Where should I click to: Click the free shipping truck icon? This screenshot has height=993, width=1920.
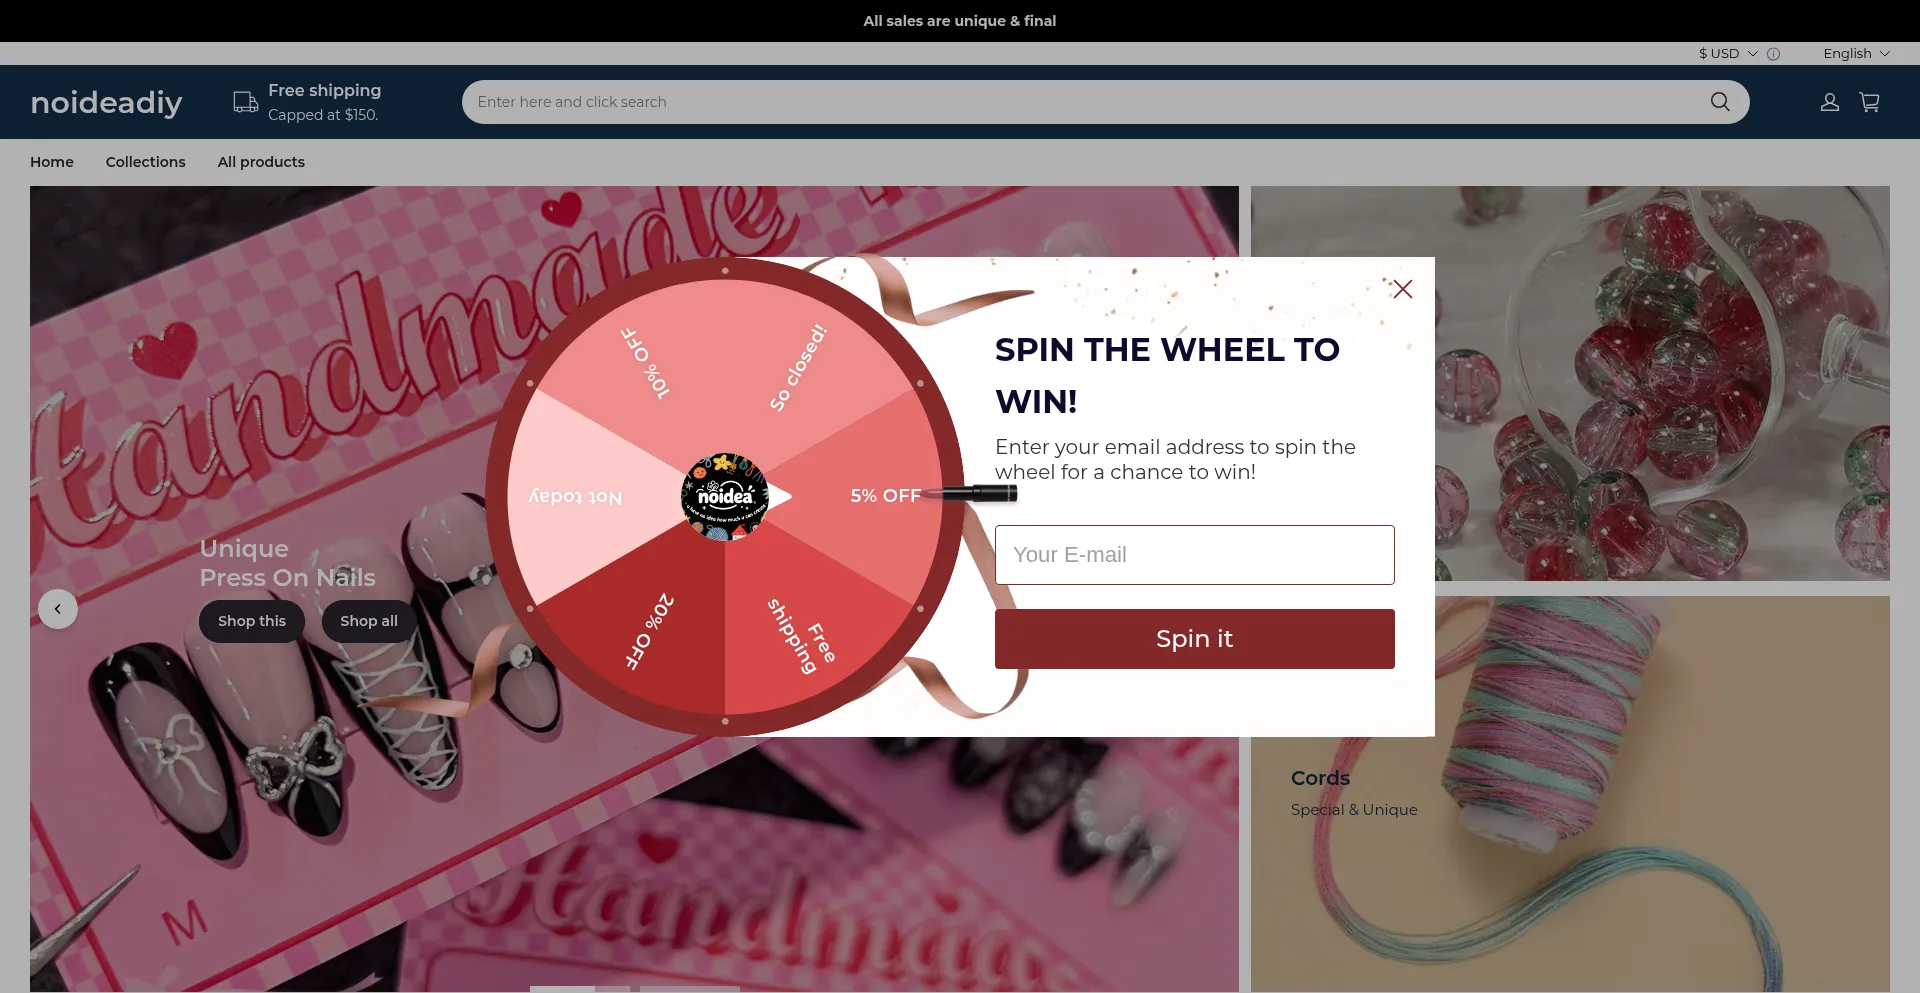coord(246,102)
